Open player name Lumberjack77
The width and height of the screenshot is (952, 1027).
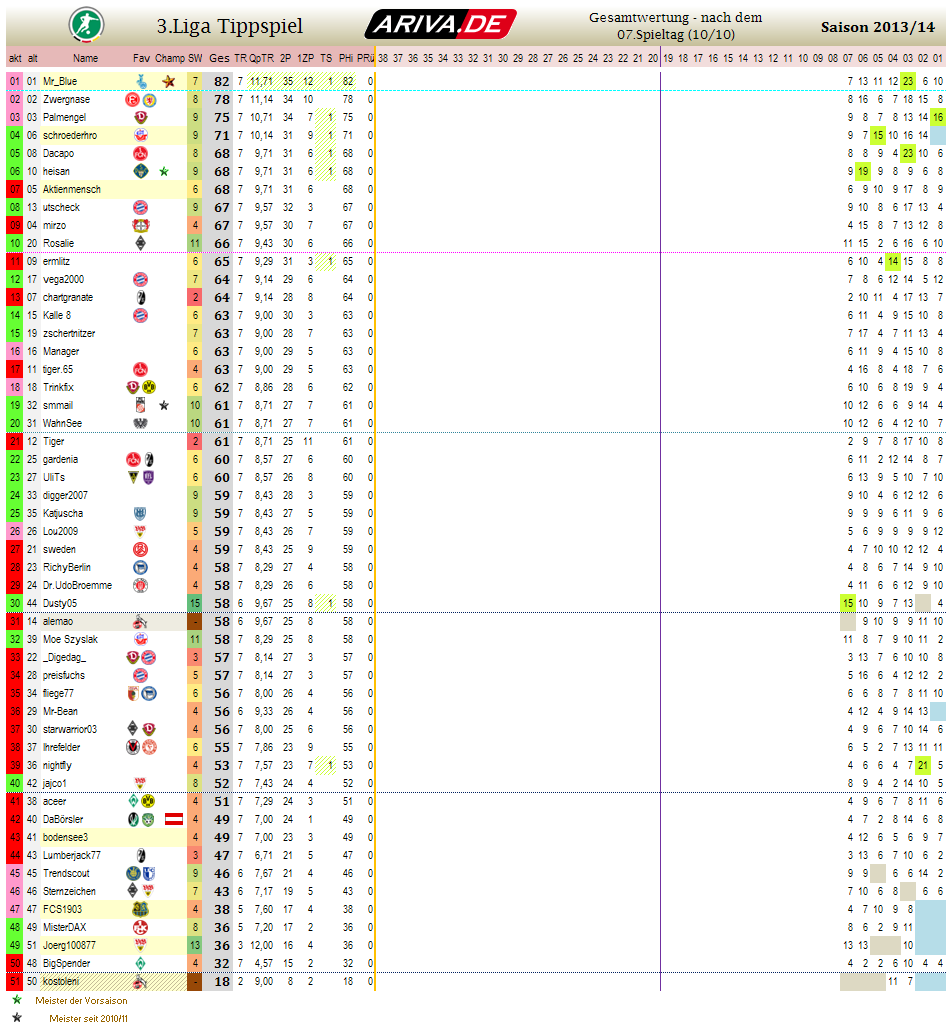point(72,855)
